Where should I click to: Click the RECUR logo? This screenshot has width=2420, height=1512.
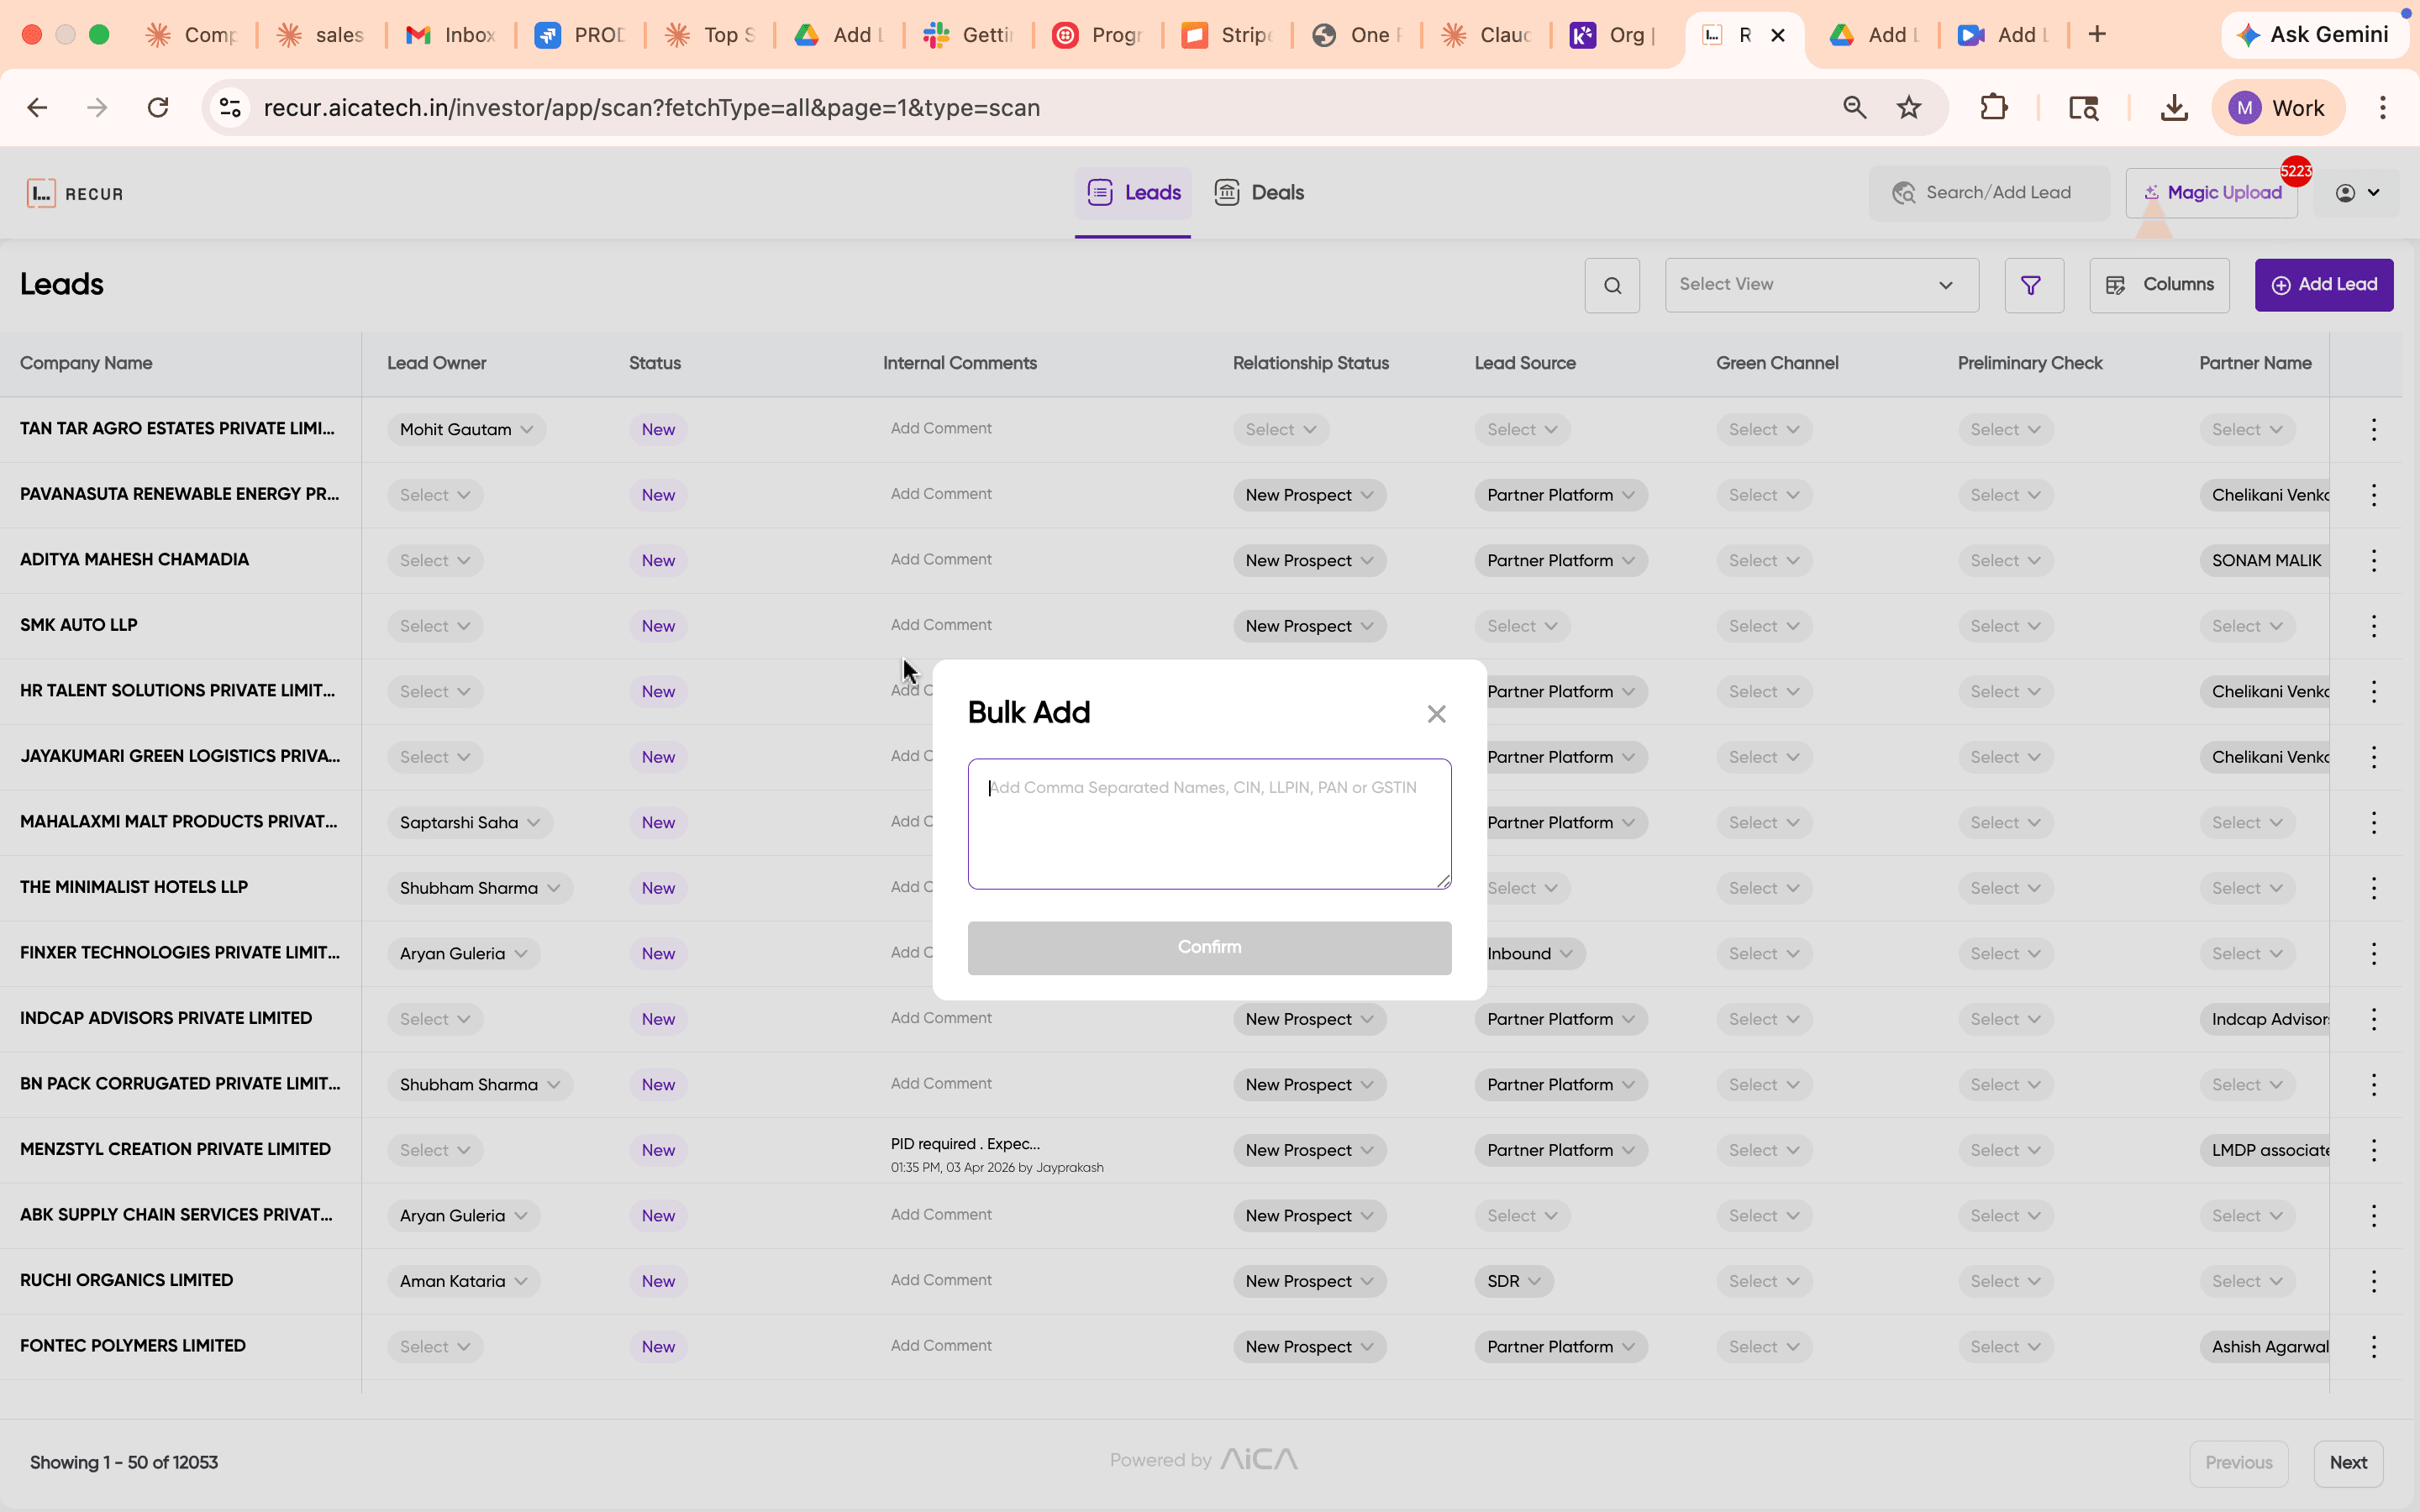click(75, 193)
